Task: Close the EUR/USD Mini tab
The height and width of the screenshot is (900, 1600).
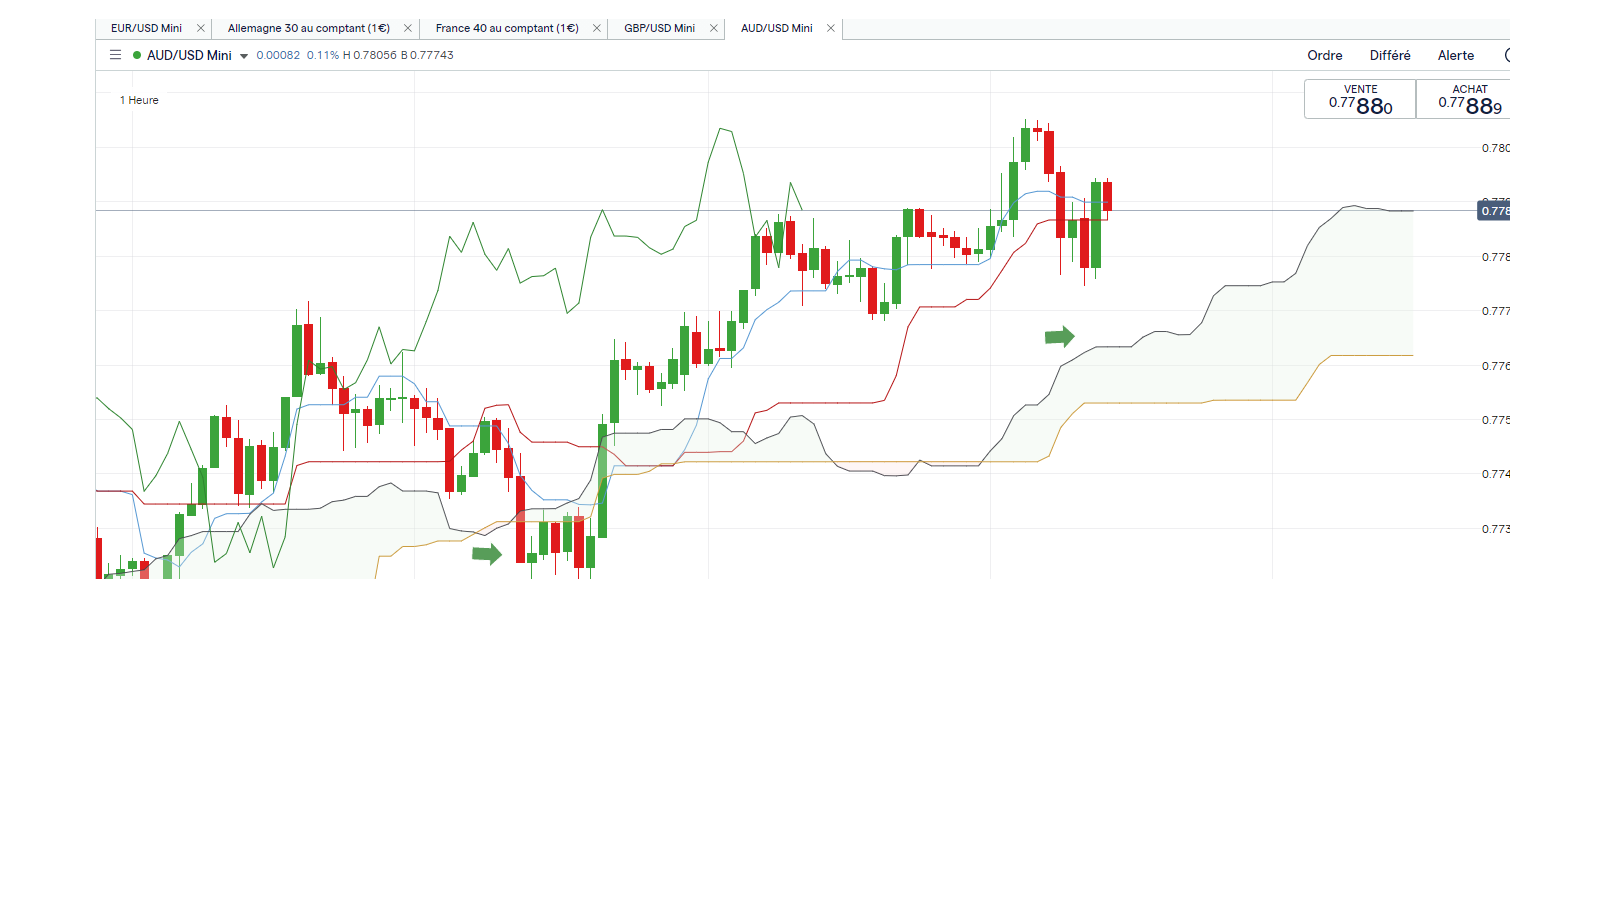Action: pyautogui.click(x=201, y=28)
